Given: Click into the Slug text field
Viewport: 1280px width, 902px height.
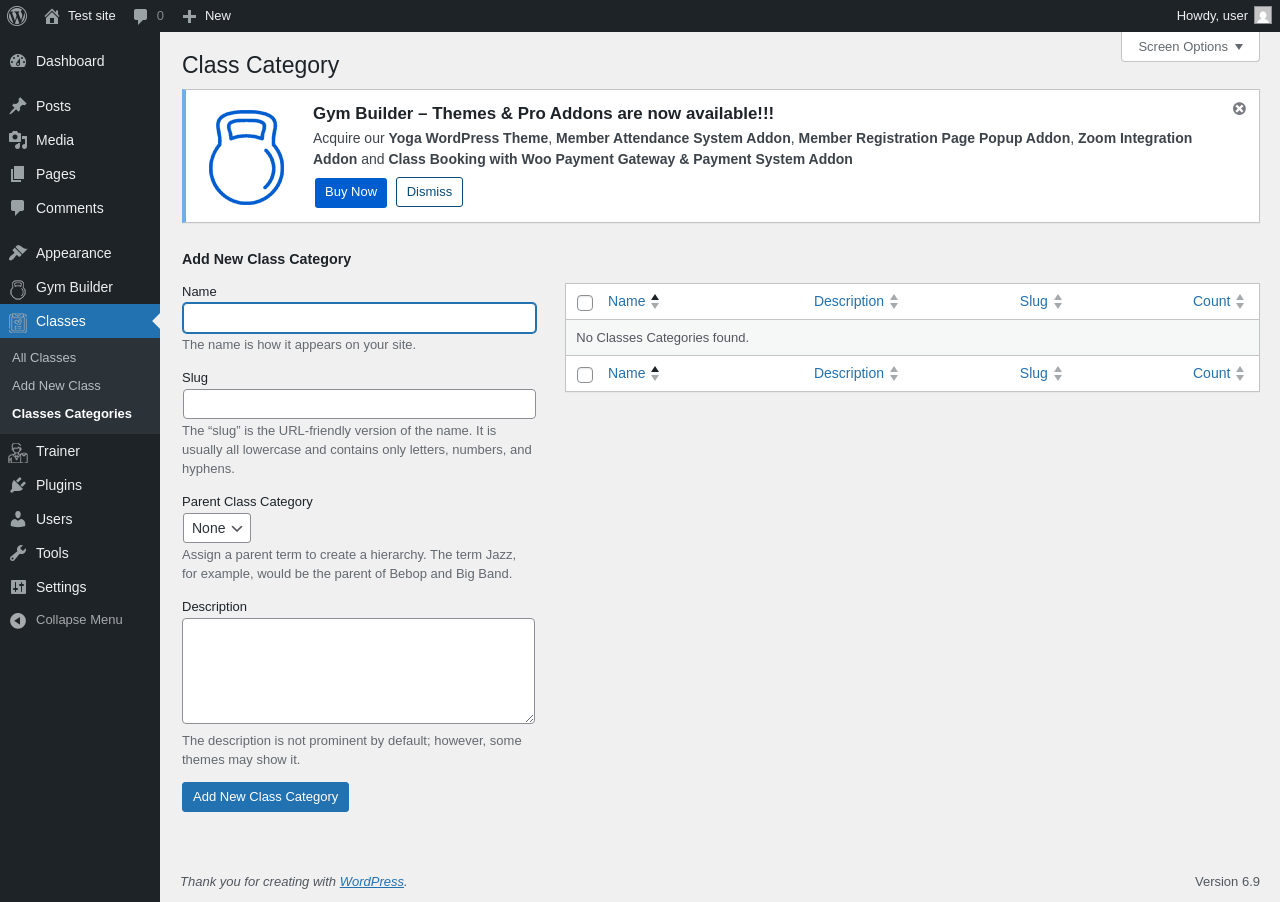Looking at the screenshot, I should pyautogui.click(x=359, y=404).
